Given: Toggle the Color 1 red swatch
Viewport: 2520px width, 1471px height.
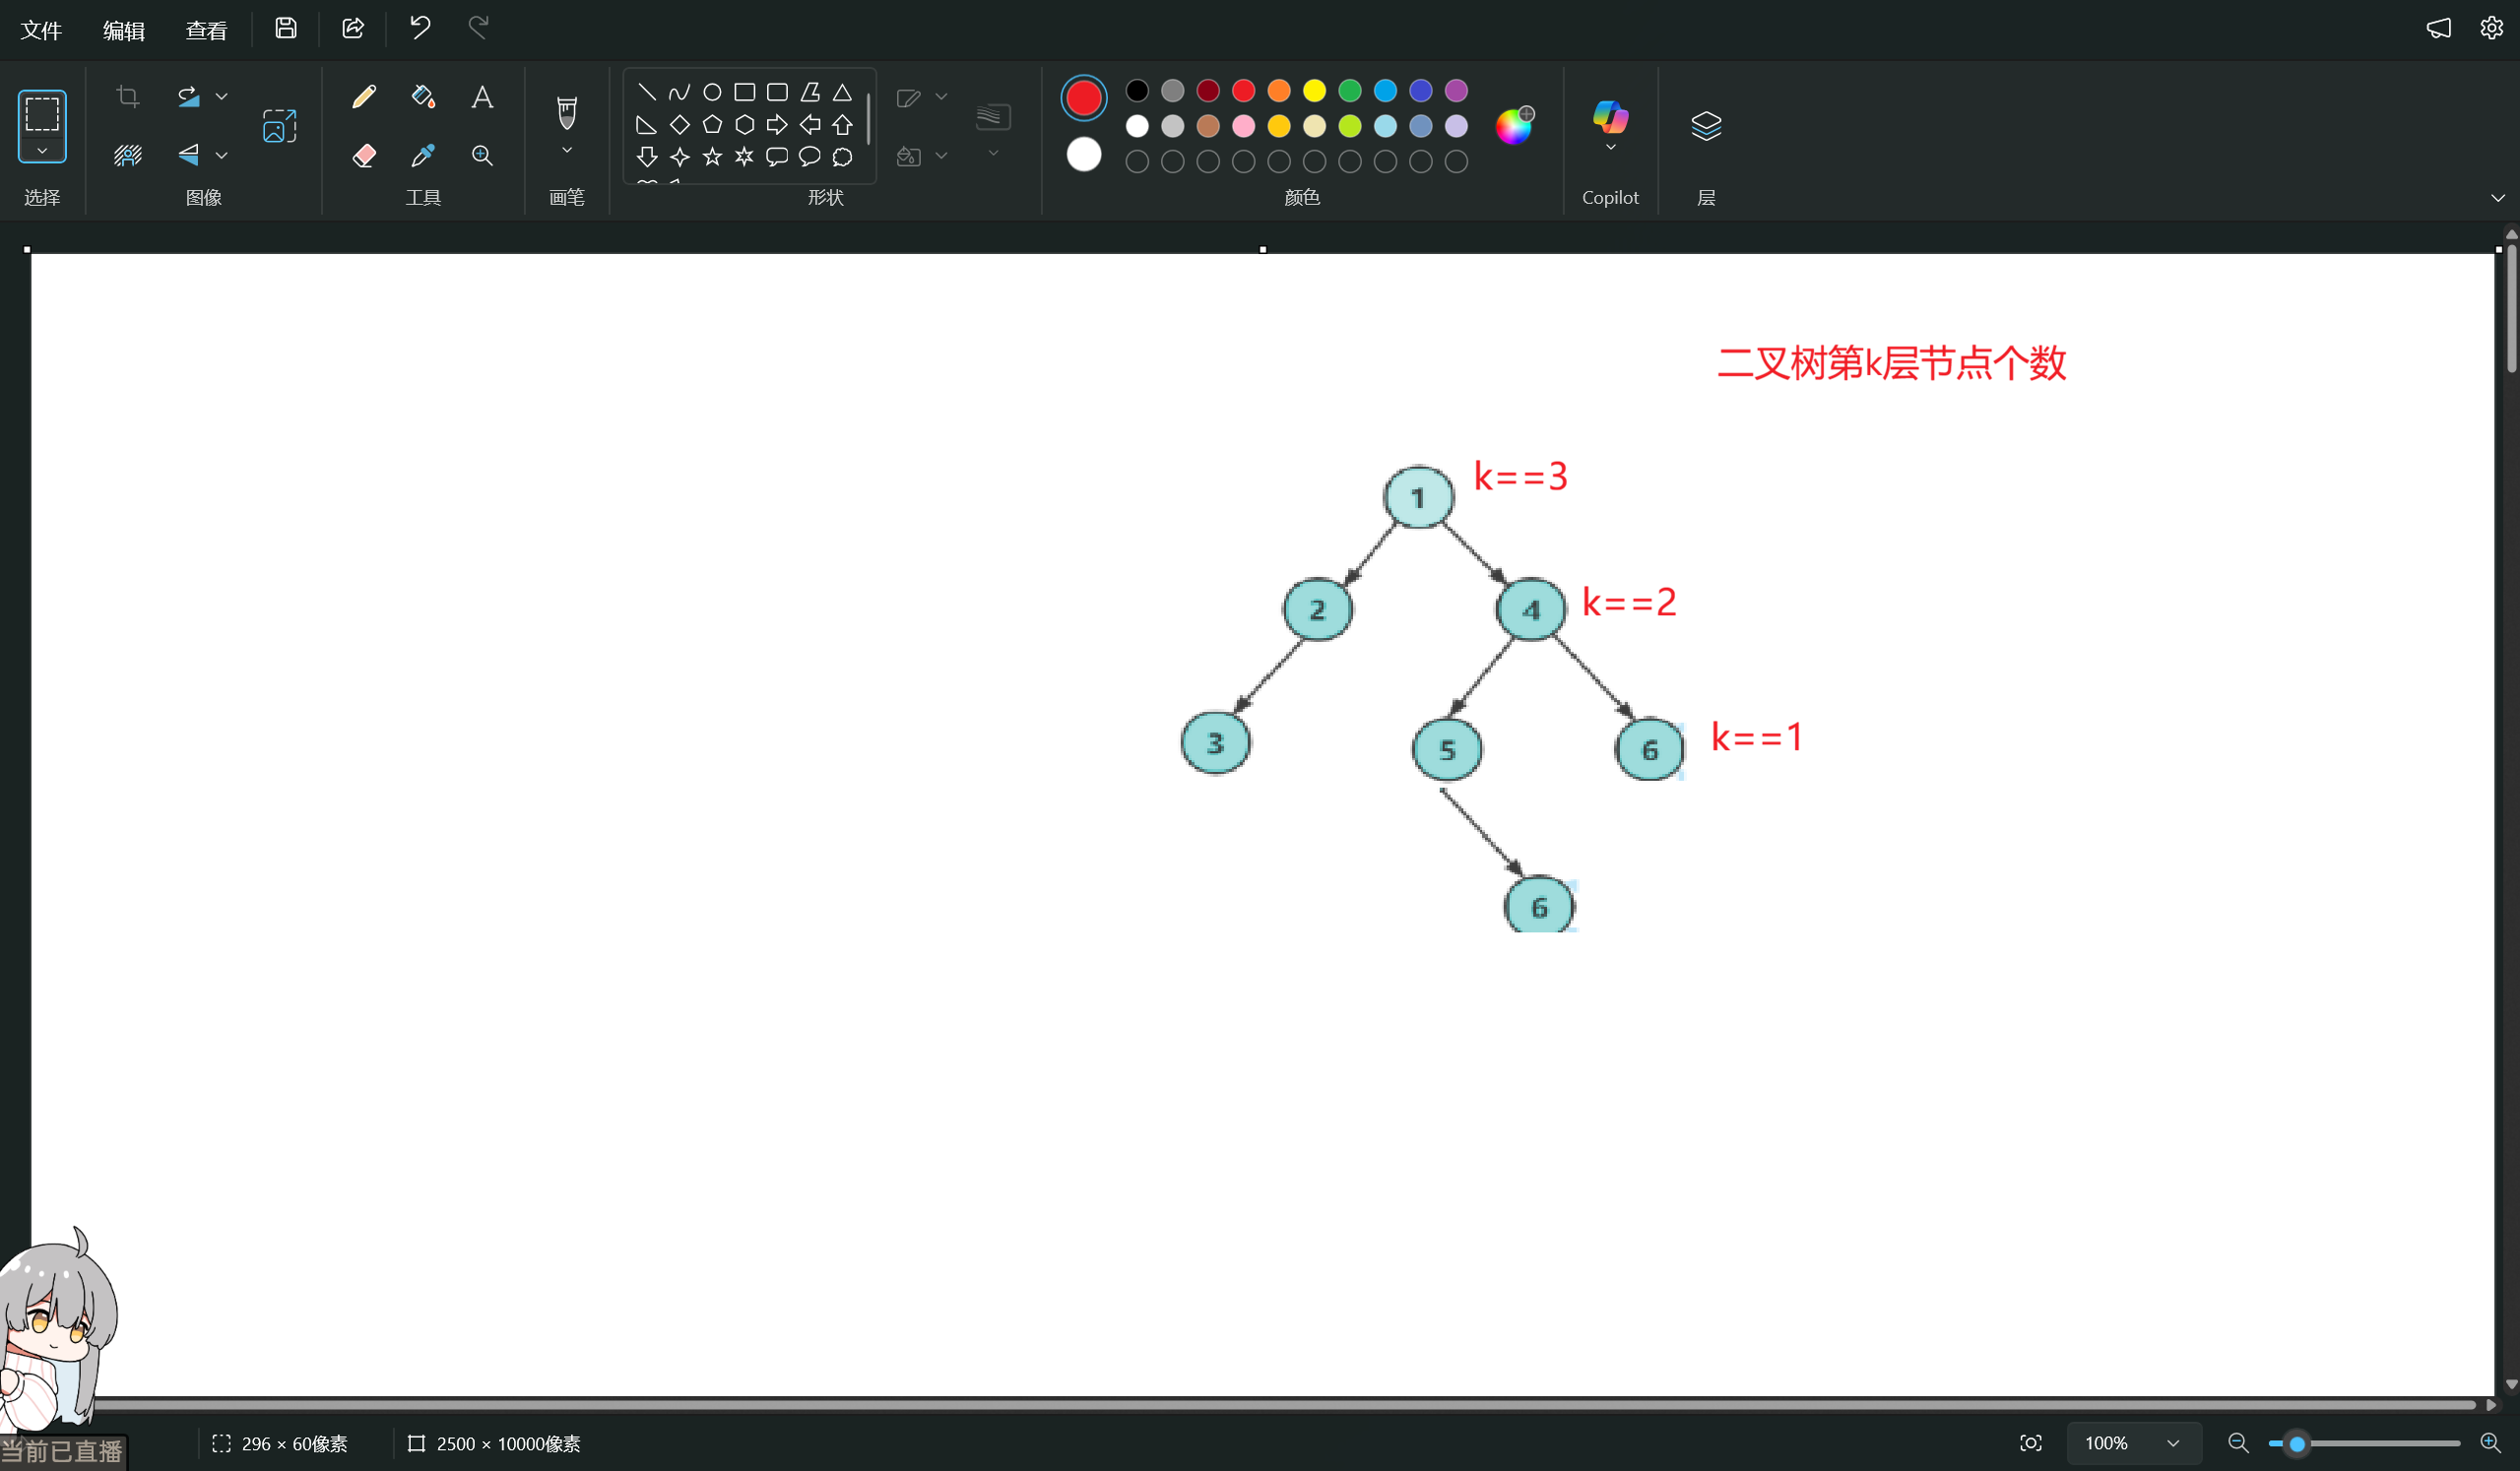Looking at the screenshot, I should click(1083, 98).
